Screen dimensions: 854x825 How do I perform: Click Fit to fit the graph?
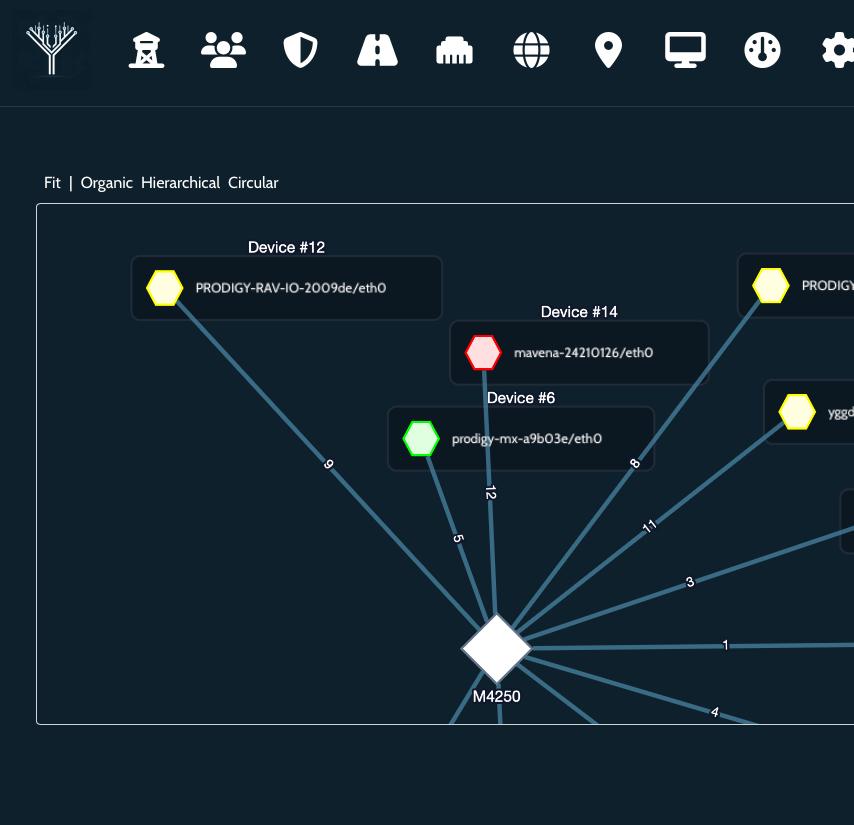52,183
